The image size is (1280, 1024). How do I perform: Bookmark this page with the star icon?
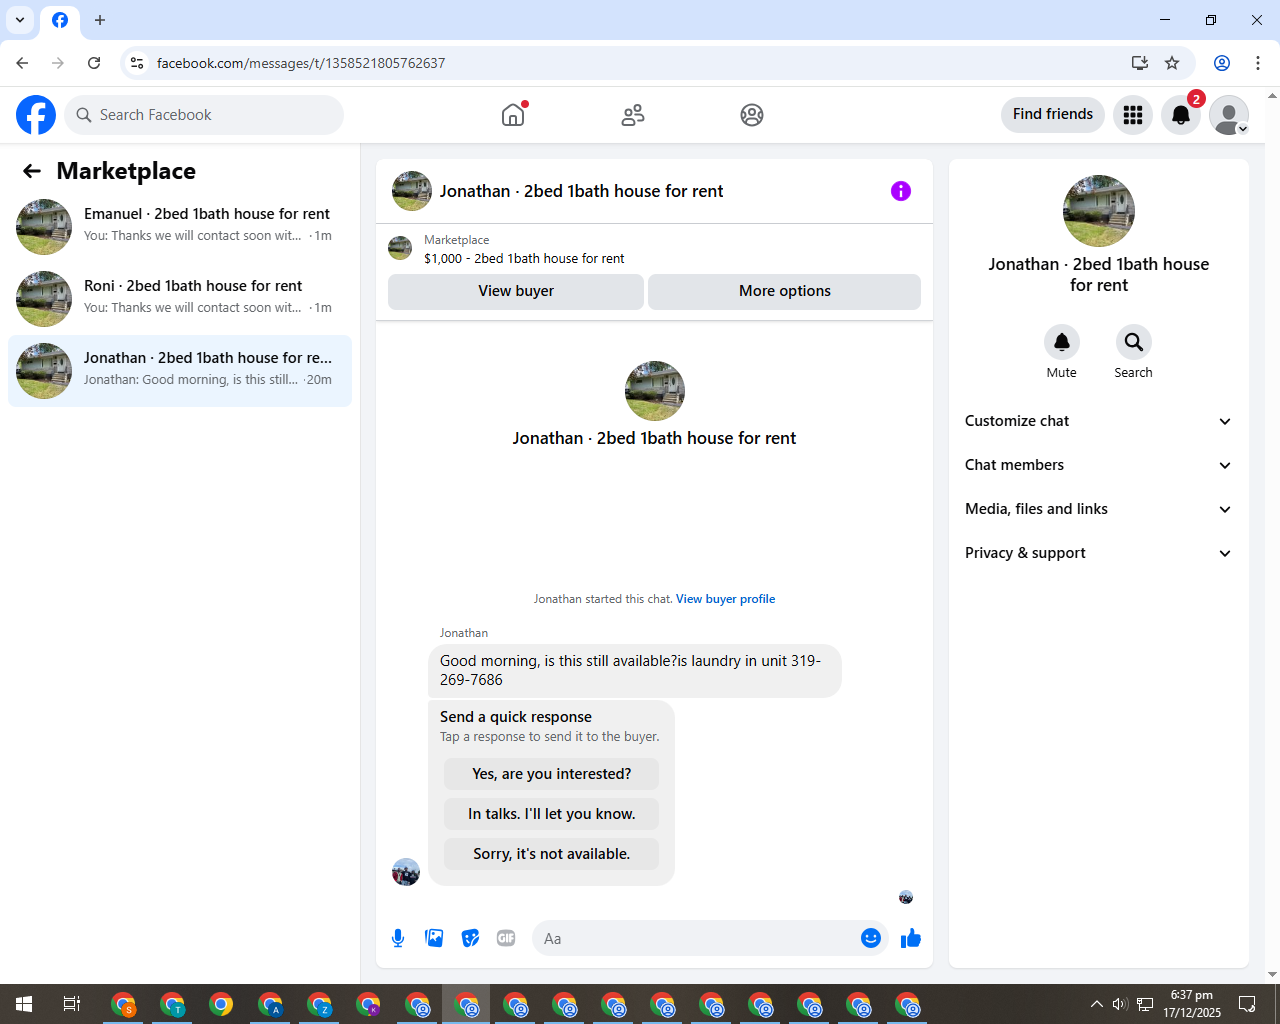point(1172,63)
